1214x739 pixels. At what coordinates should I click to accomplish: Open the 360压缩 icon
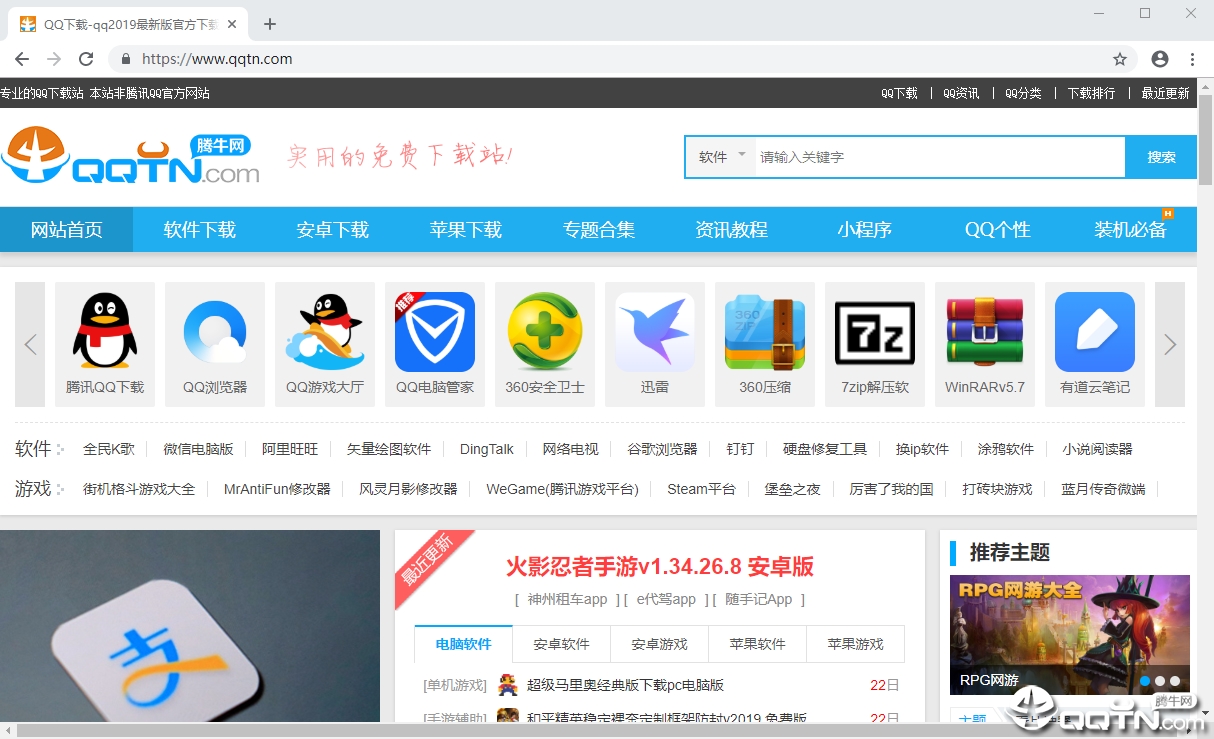click(765, 332)
